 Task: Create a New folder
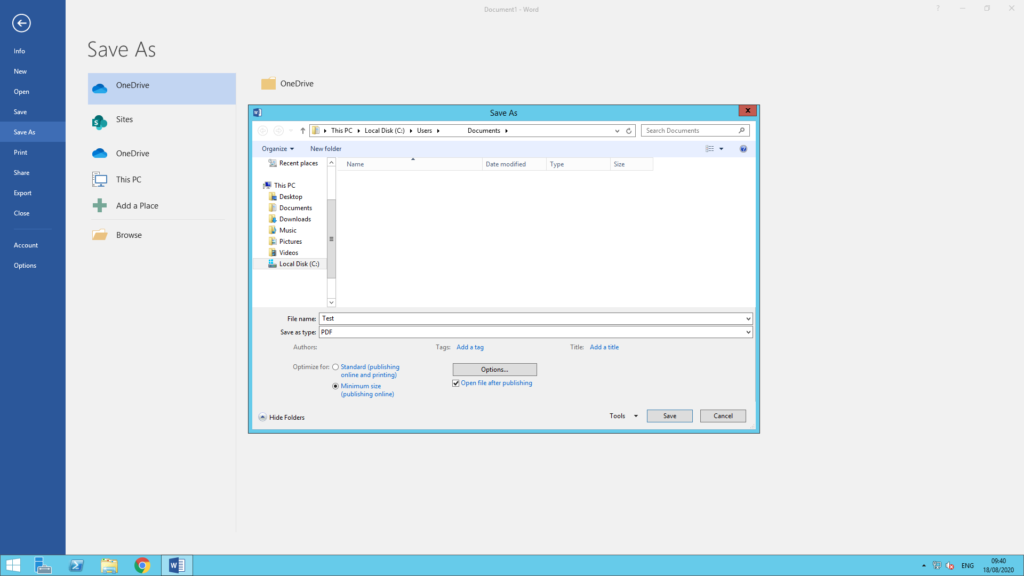click(325, 149)
